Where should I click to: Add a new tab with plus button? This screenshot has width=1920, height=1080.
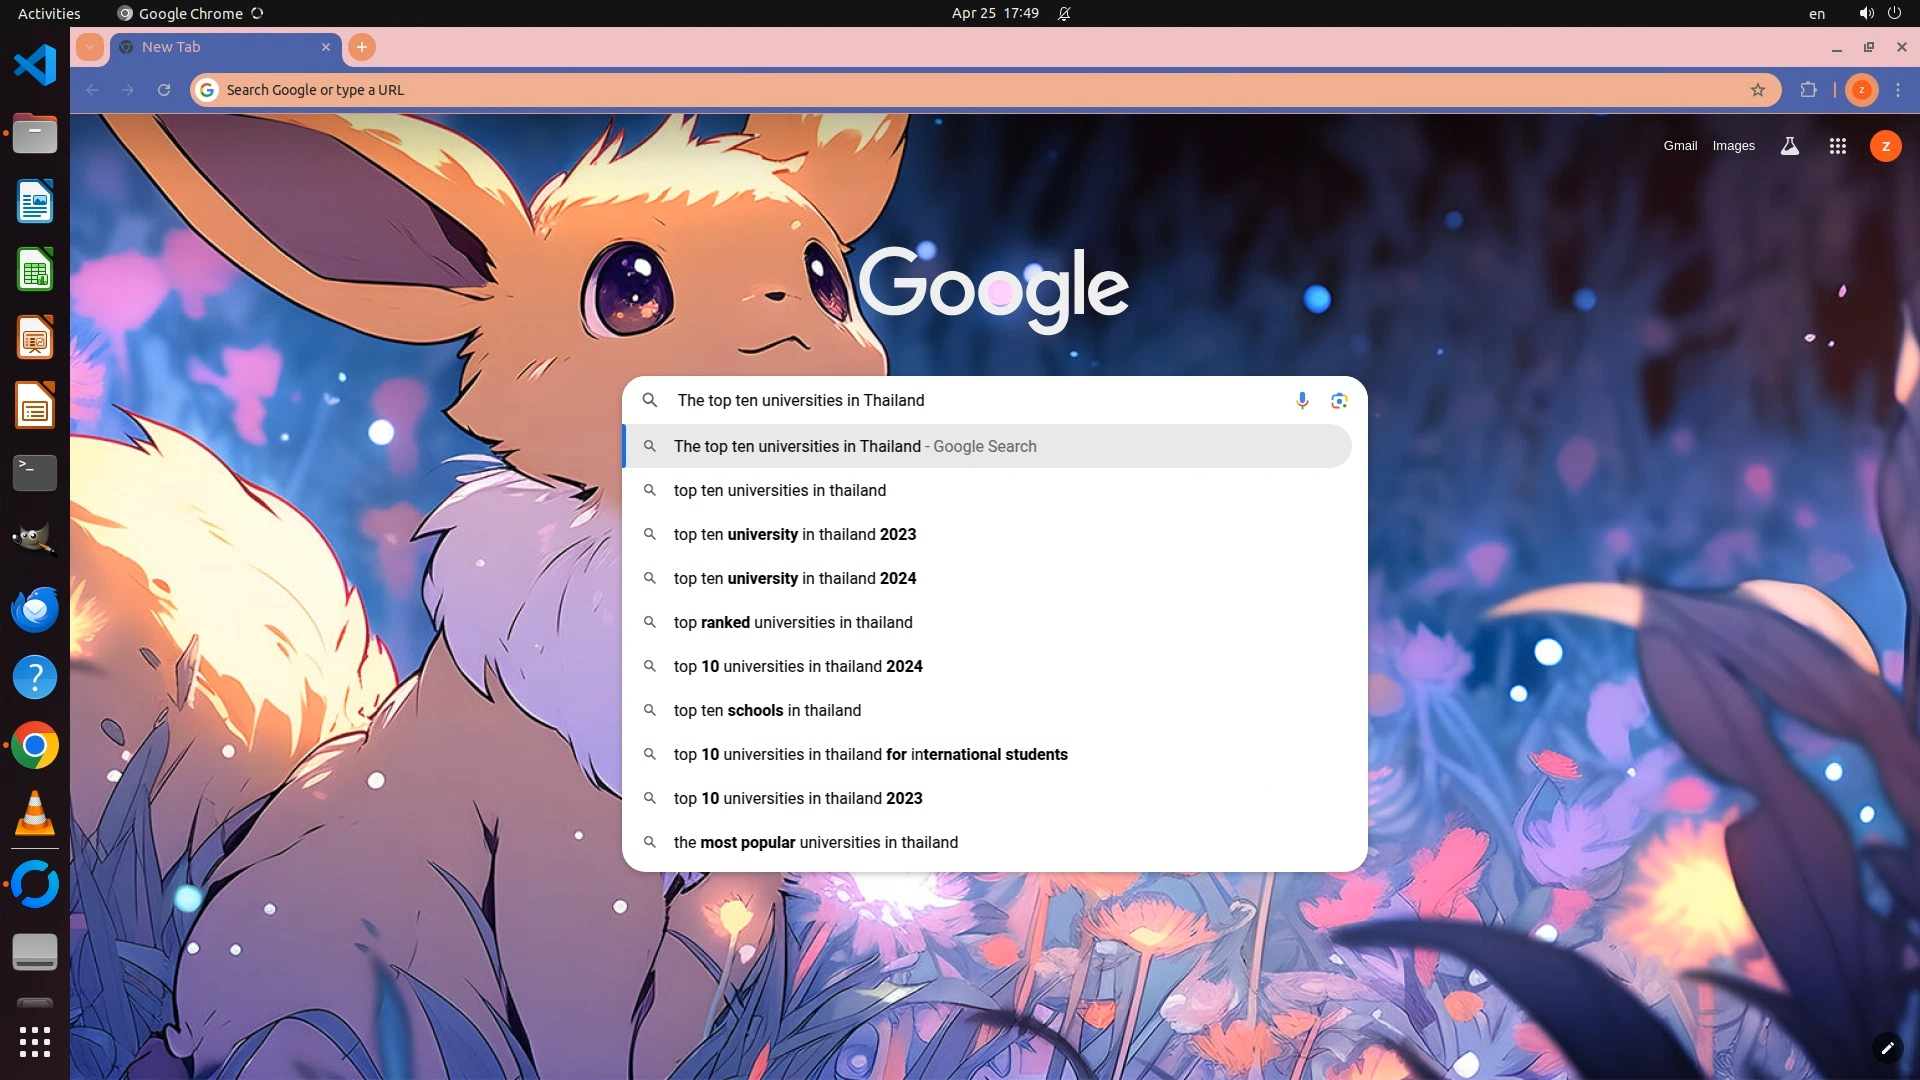coord(362,47)
